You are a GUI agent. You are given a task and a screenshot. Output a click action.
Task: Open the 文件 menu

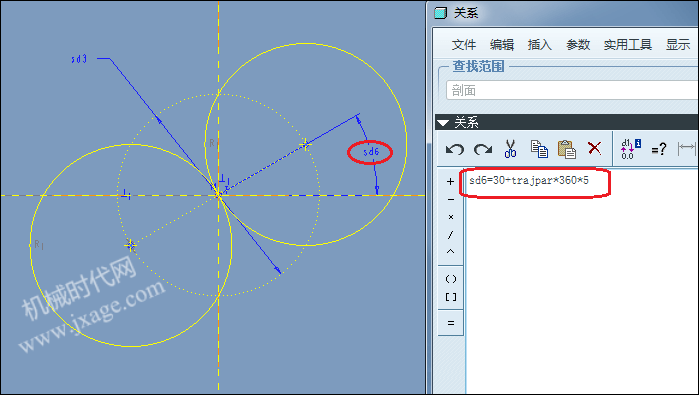click(464, 45)
